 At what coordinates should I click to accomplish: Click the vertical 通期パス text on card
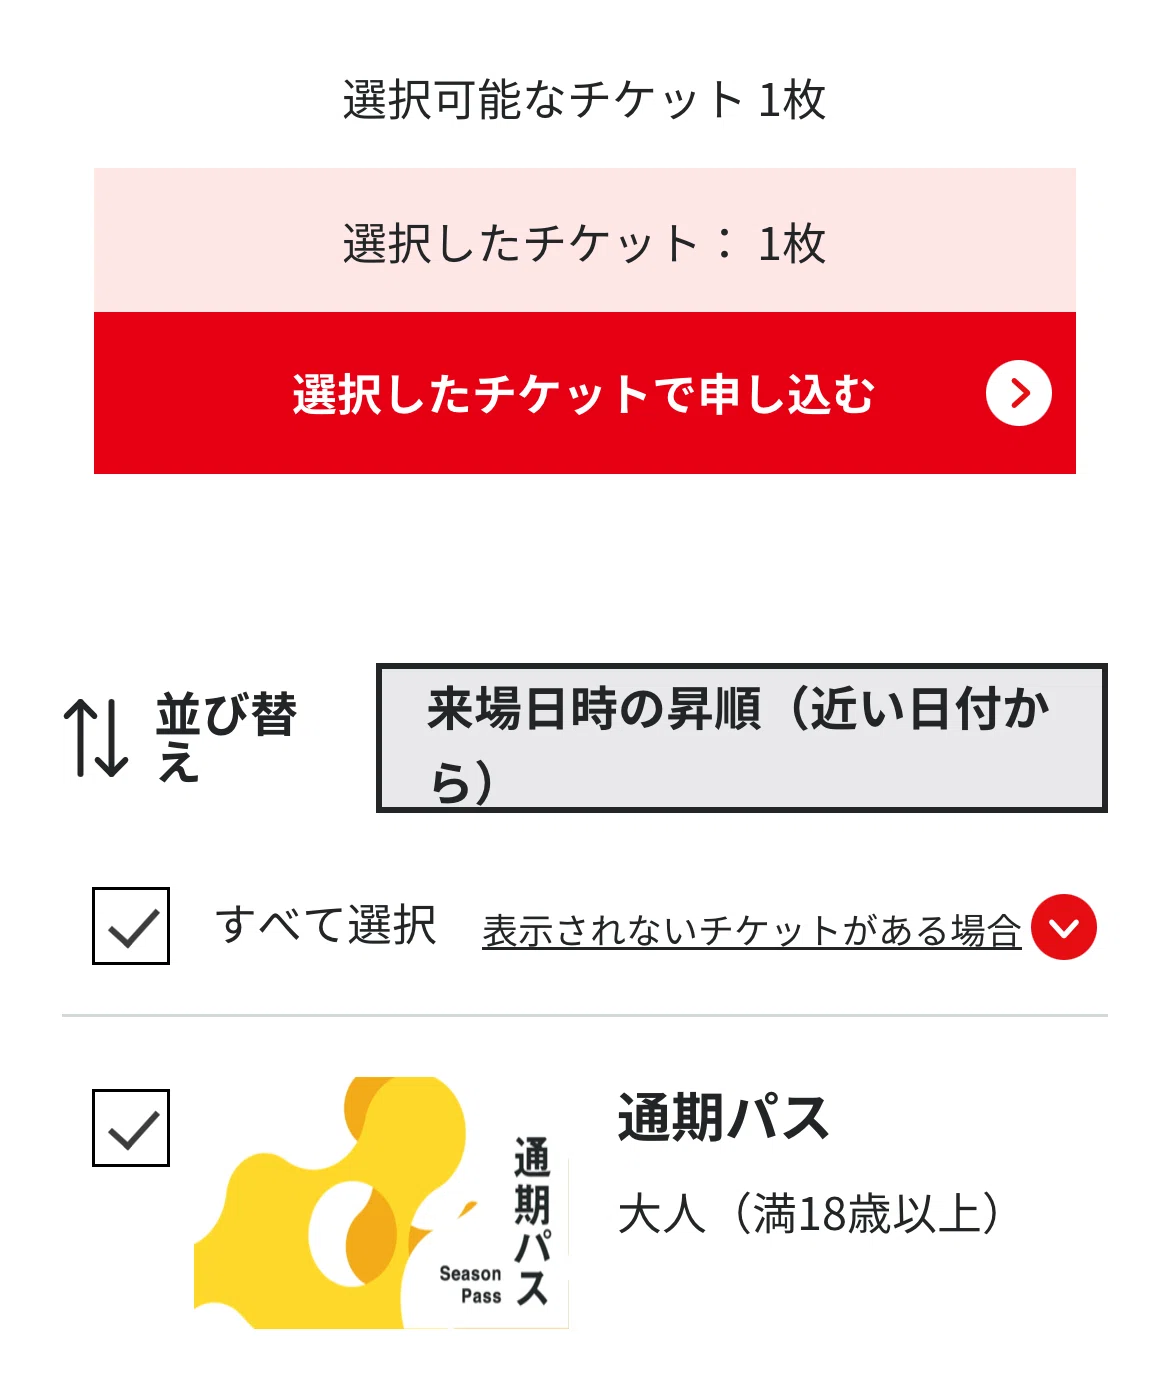tap(532, 1222)
